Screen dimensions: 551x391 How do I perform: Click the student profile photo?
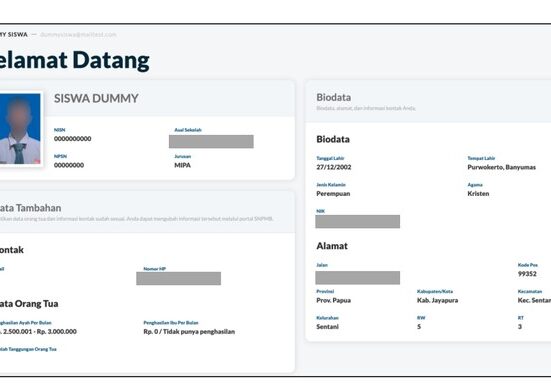tap(20, 129)
